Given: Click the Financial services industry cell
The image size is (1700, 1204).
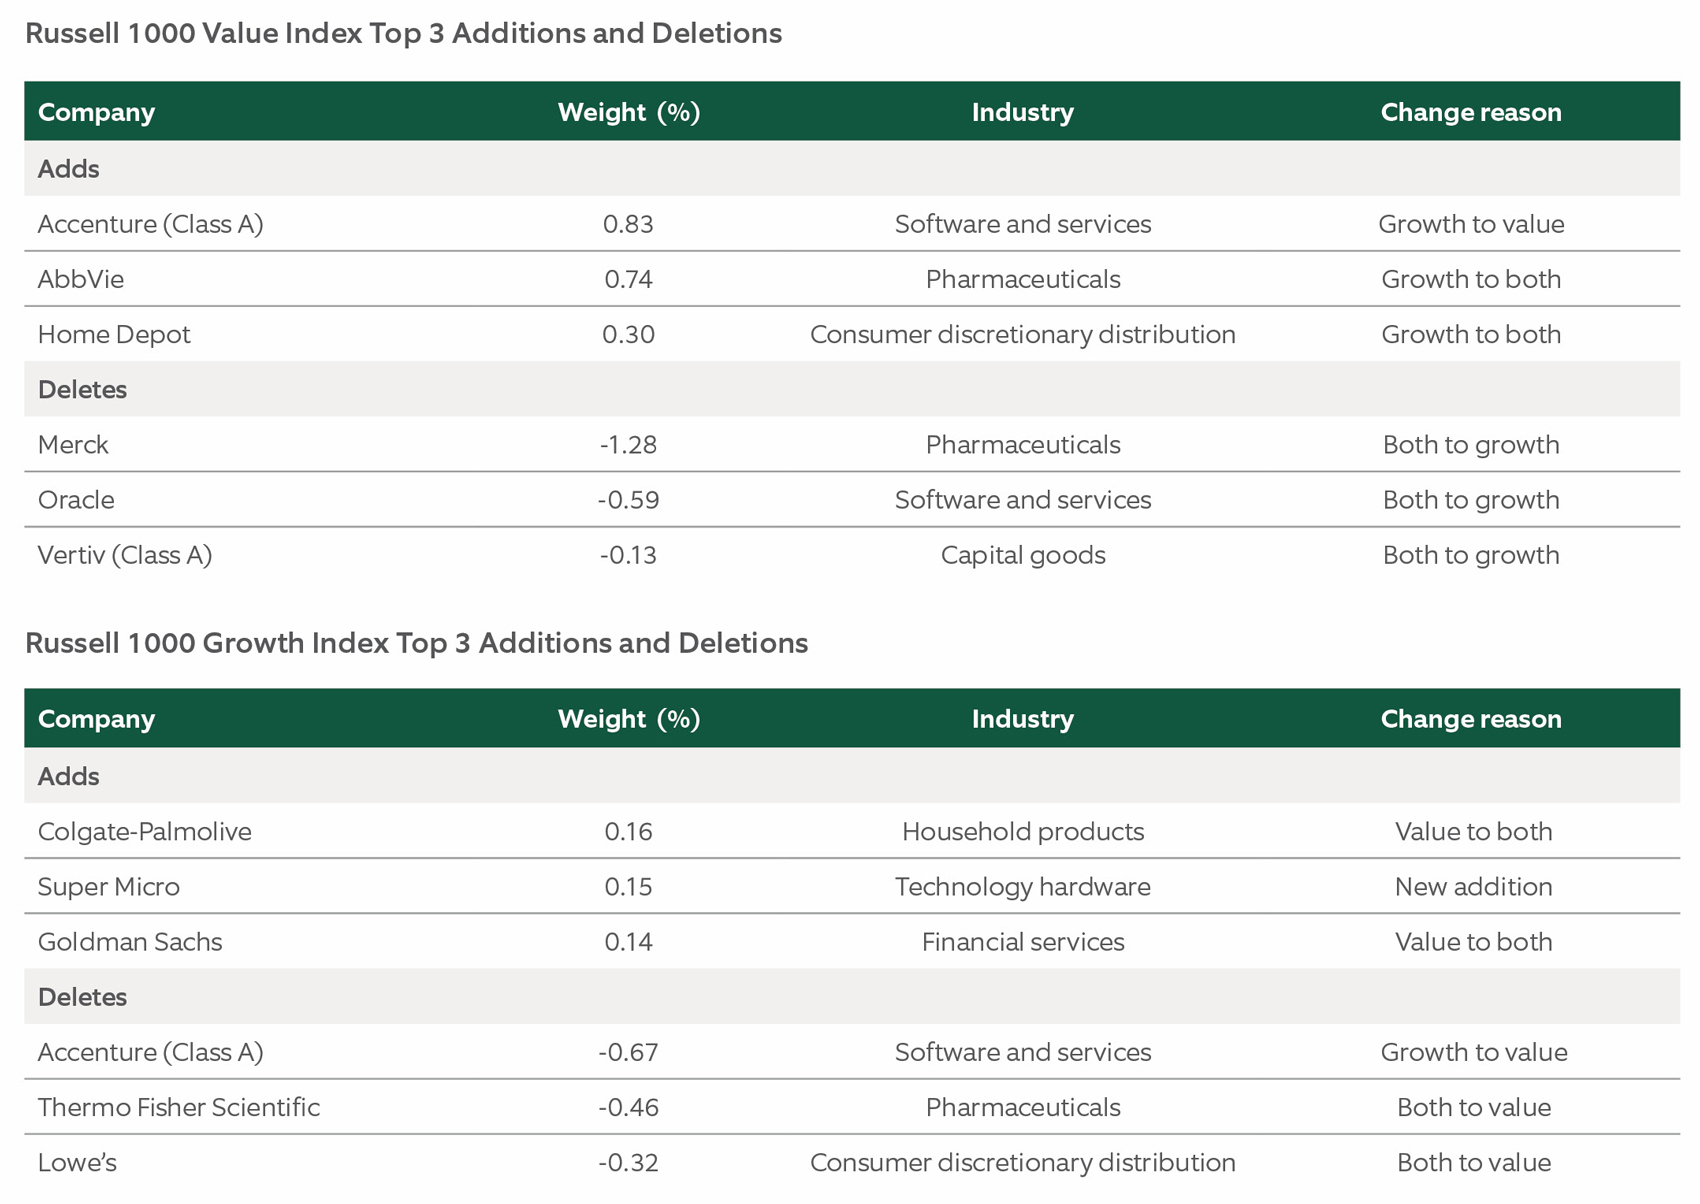Looking at the screenshot, I should [1023, 942].
